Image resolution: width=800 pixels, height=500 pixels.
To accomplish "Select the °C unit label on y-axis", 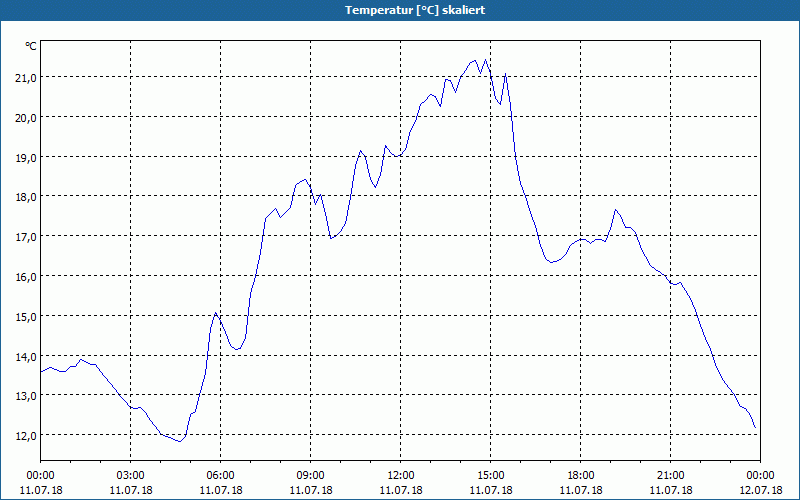I will coord(31,46).
